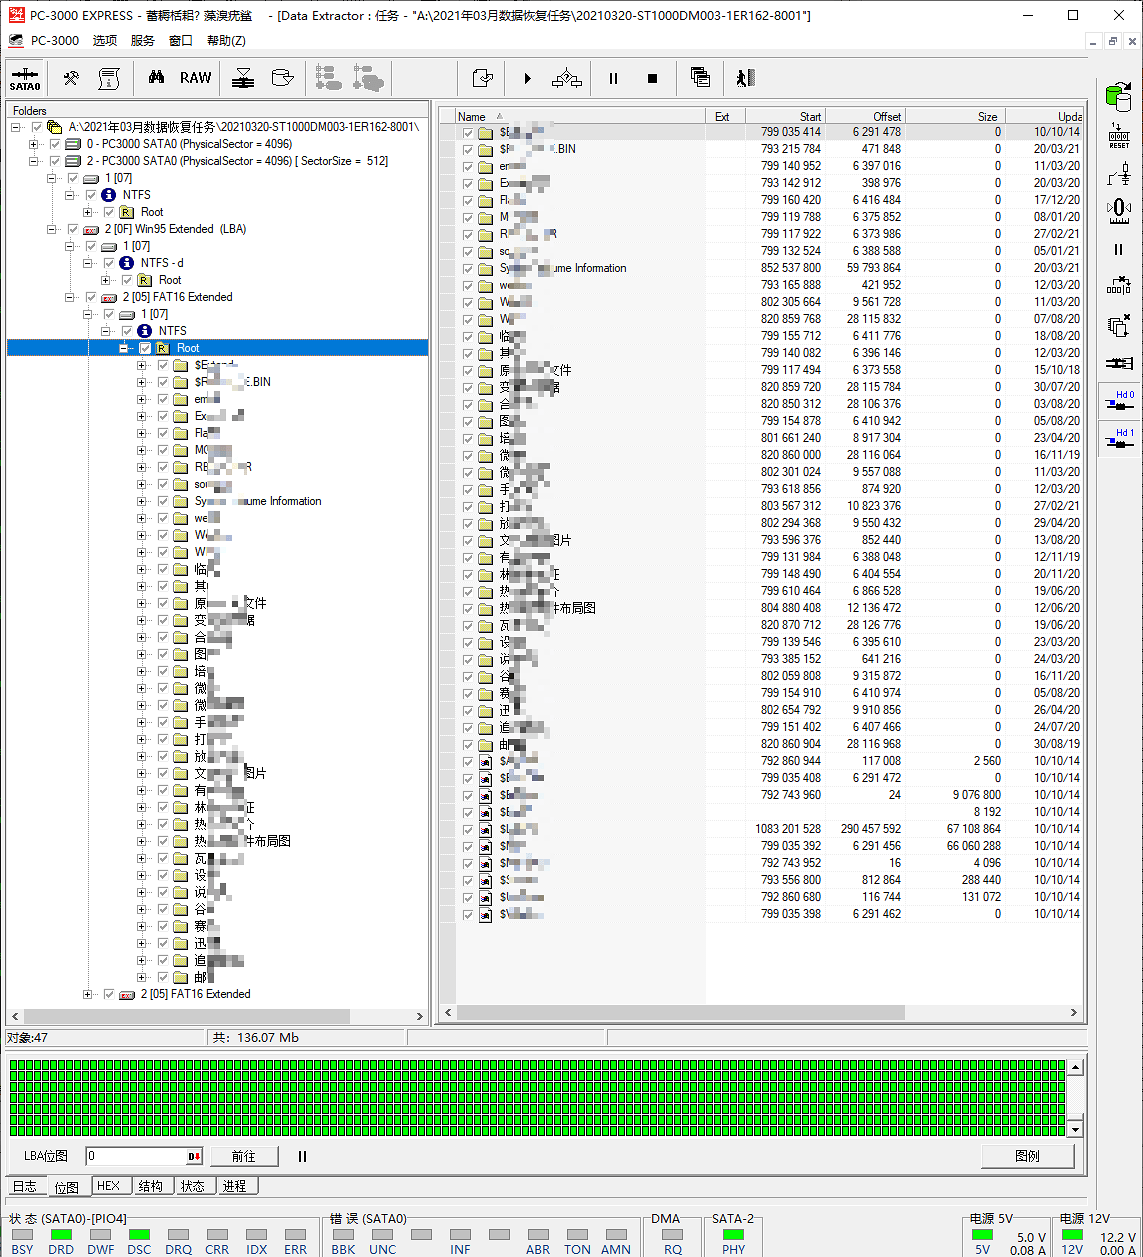Uncheck the selected Root folder checkbox
The width and height of the screenshot is (1143, 1257).
(145, 348)
